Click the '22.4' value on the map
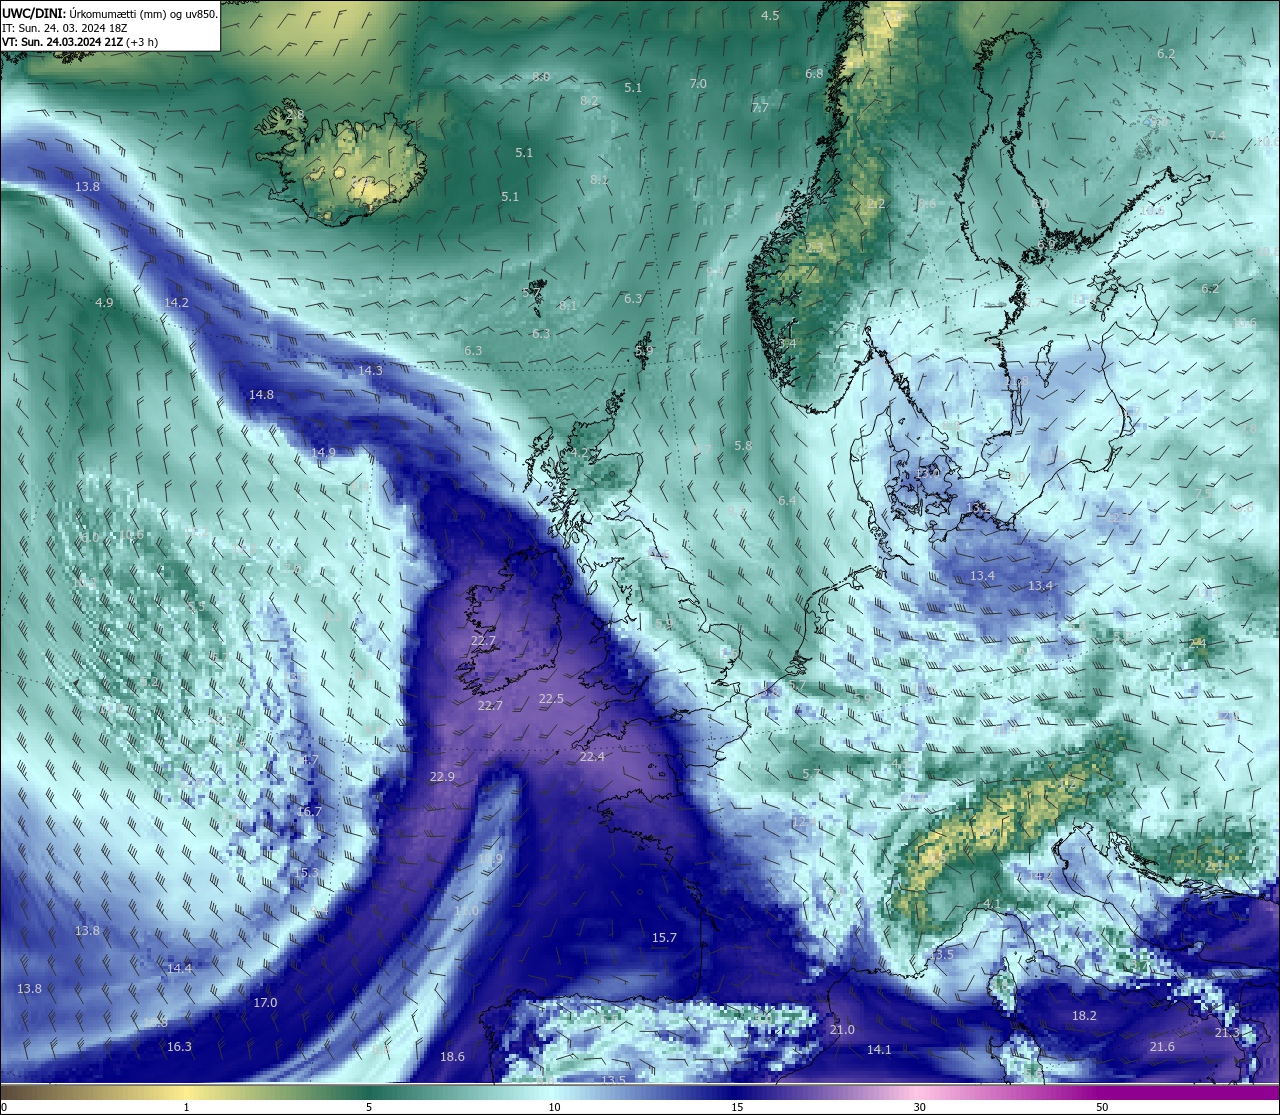The image size is (1280, 1115). (592, 757)
